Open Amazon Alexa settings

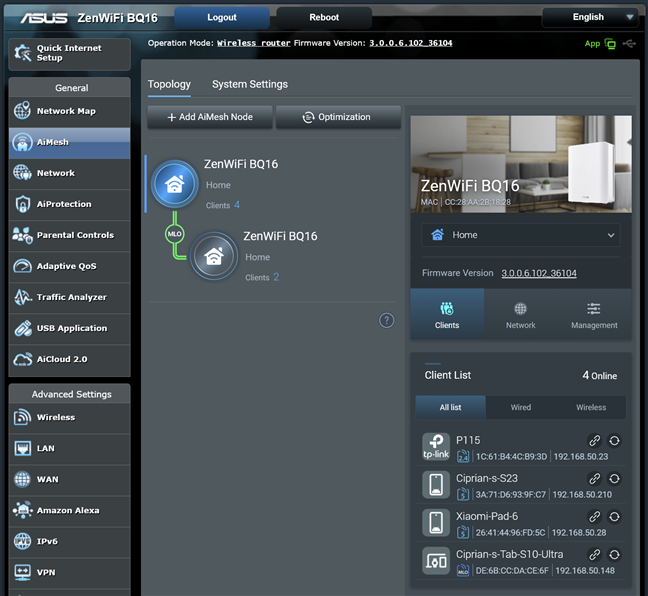coord(69,511)
